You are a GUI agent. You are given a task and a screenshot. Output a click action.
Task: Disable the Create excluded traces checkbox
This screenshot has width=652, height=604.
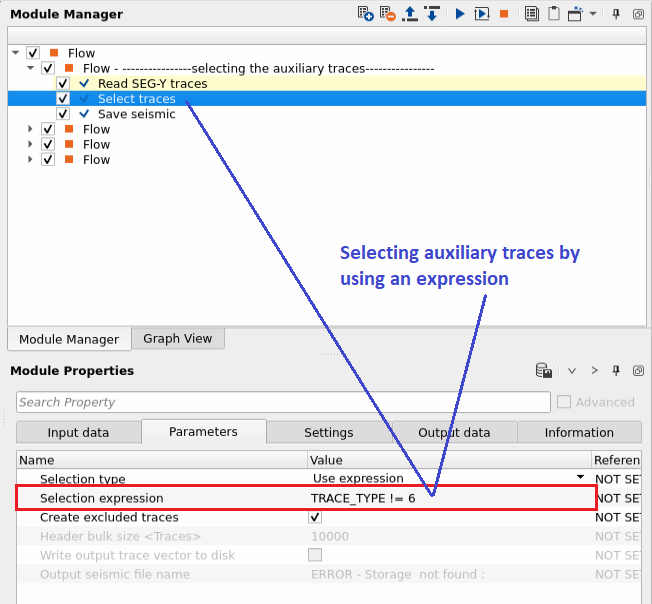pos(315,517)
